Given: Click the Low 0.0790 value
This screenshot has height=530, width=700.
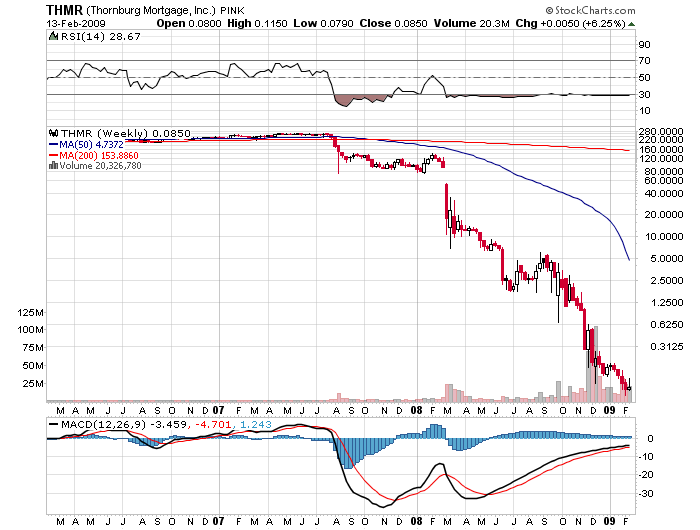Looking at the screenshot, I should point(323,24).
